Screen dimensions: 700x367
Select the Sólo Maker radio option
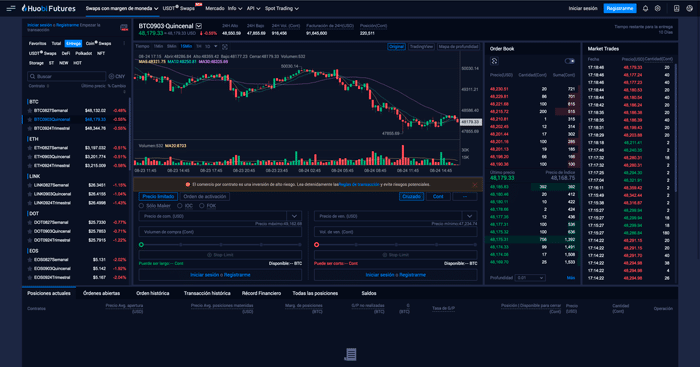coord(141,206)
